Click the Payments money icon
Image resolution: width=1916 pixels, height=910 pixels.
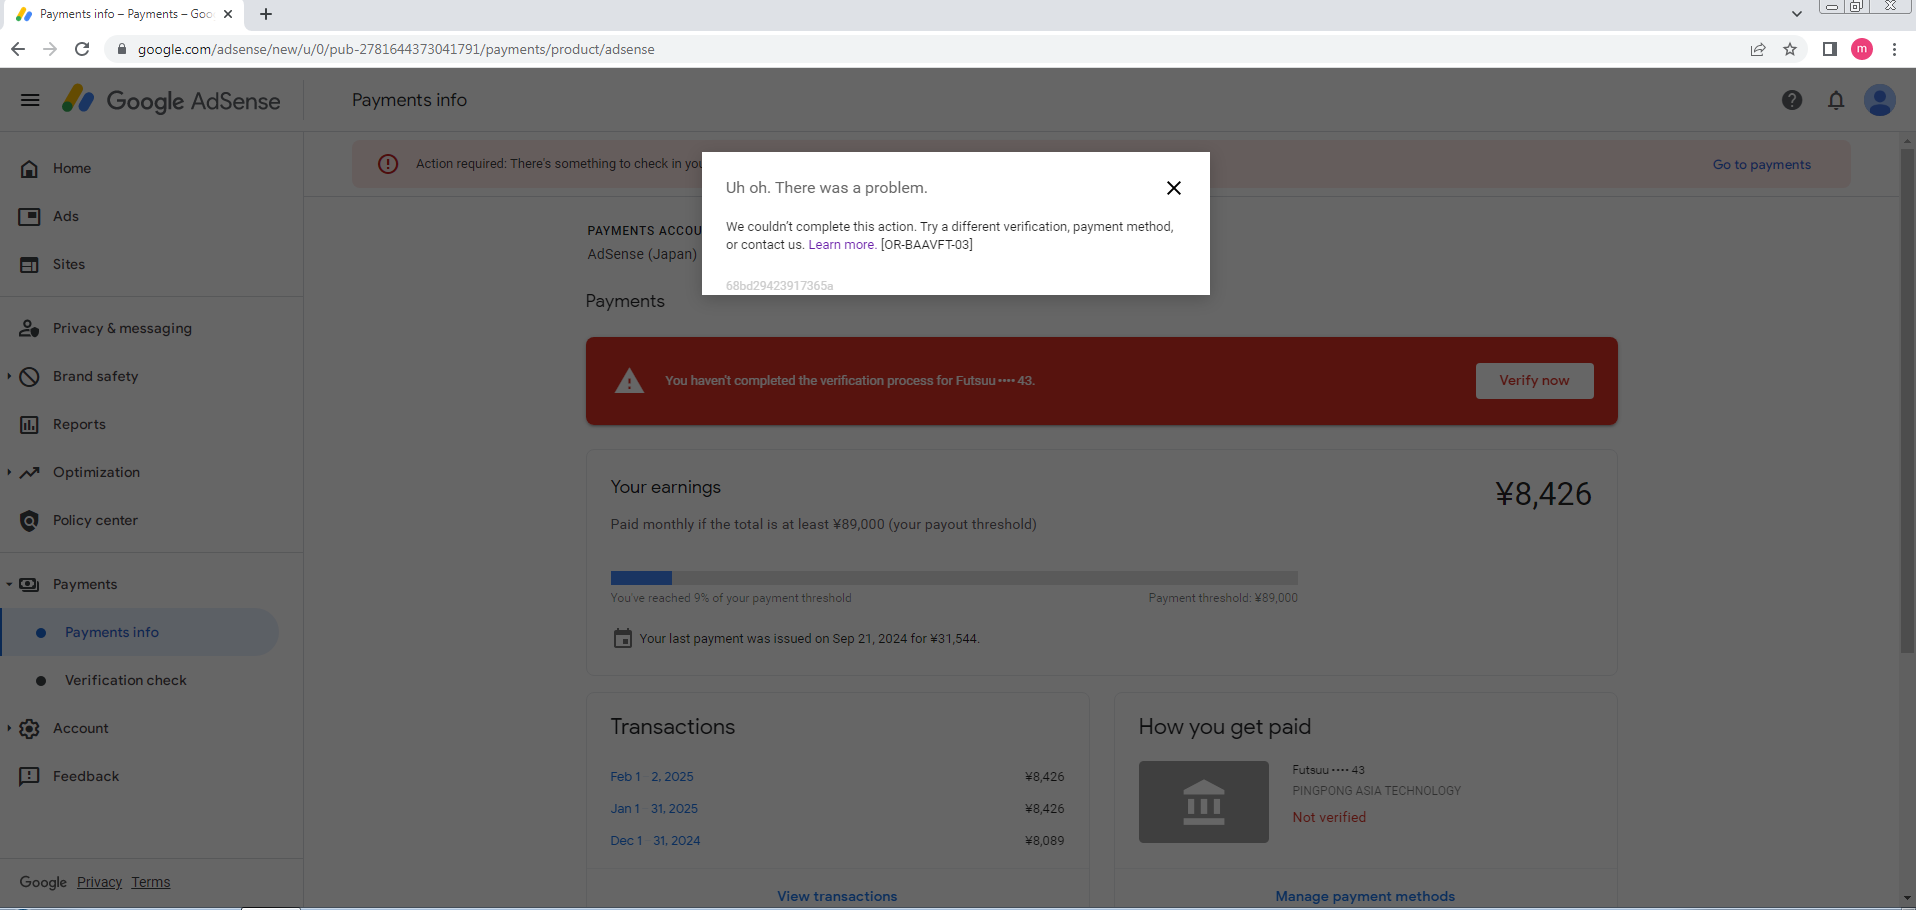tap(30, 584)
